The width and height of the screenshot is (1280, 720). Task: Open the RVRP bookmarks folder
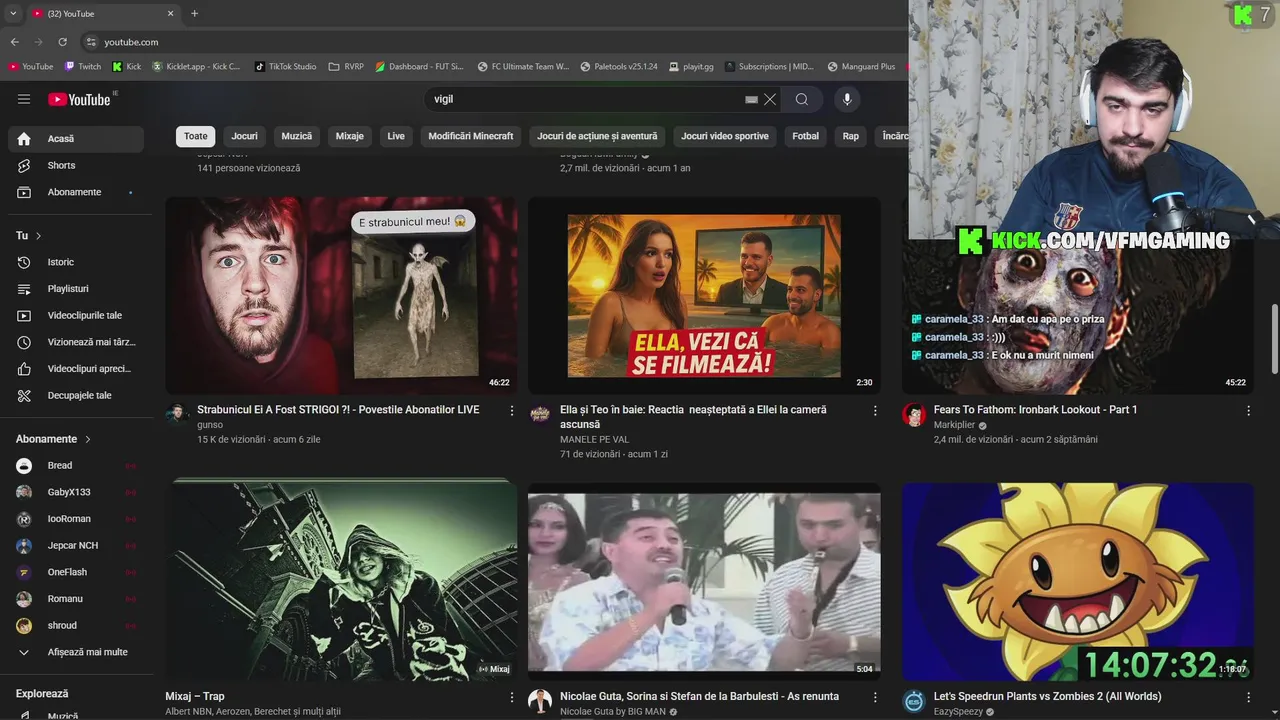coord(346,67)
